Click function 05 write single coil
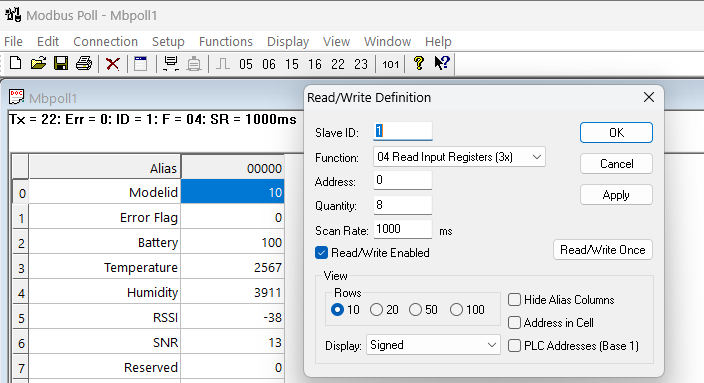Viewport: 704px width, 383px height. point(246,64)
